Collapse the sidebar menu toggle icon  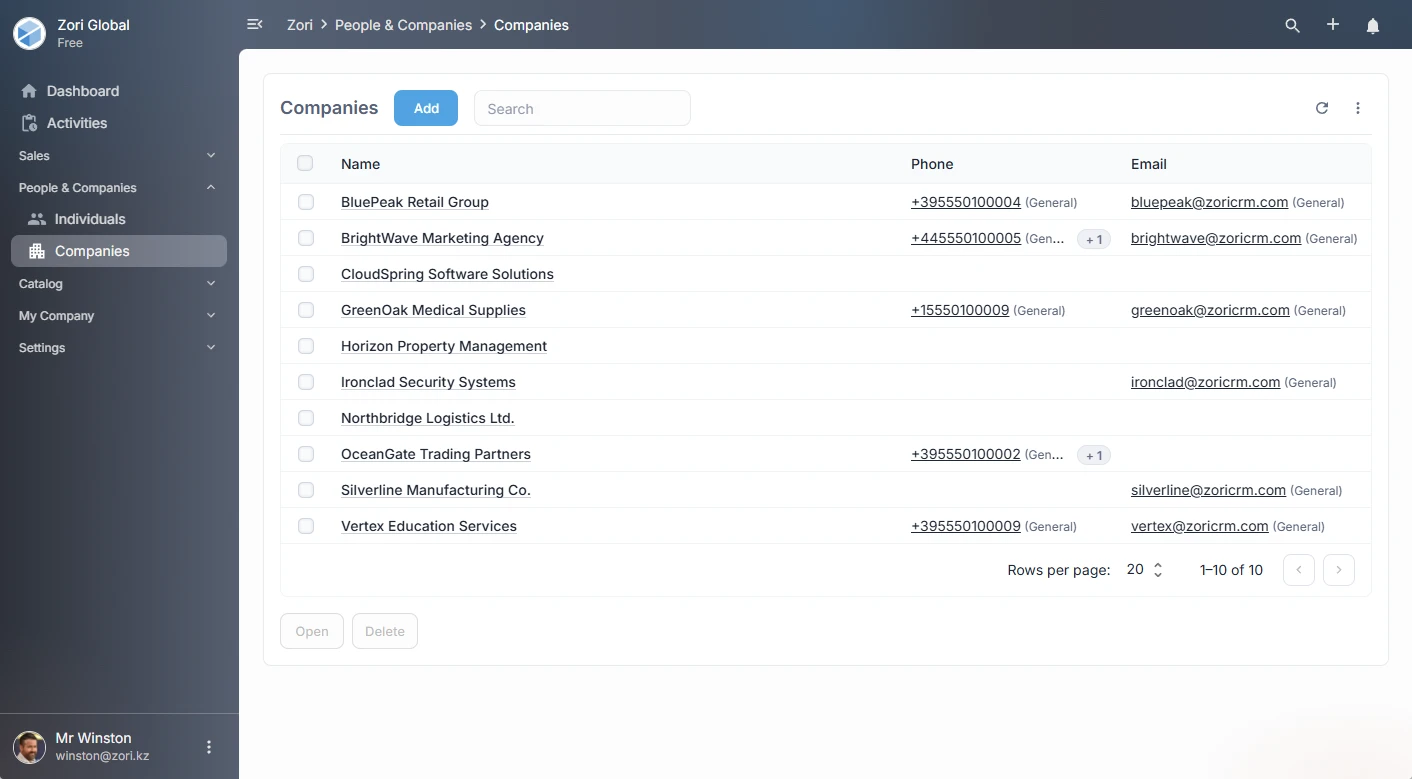tap(255, 24)
